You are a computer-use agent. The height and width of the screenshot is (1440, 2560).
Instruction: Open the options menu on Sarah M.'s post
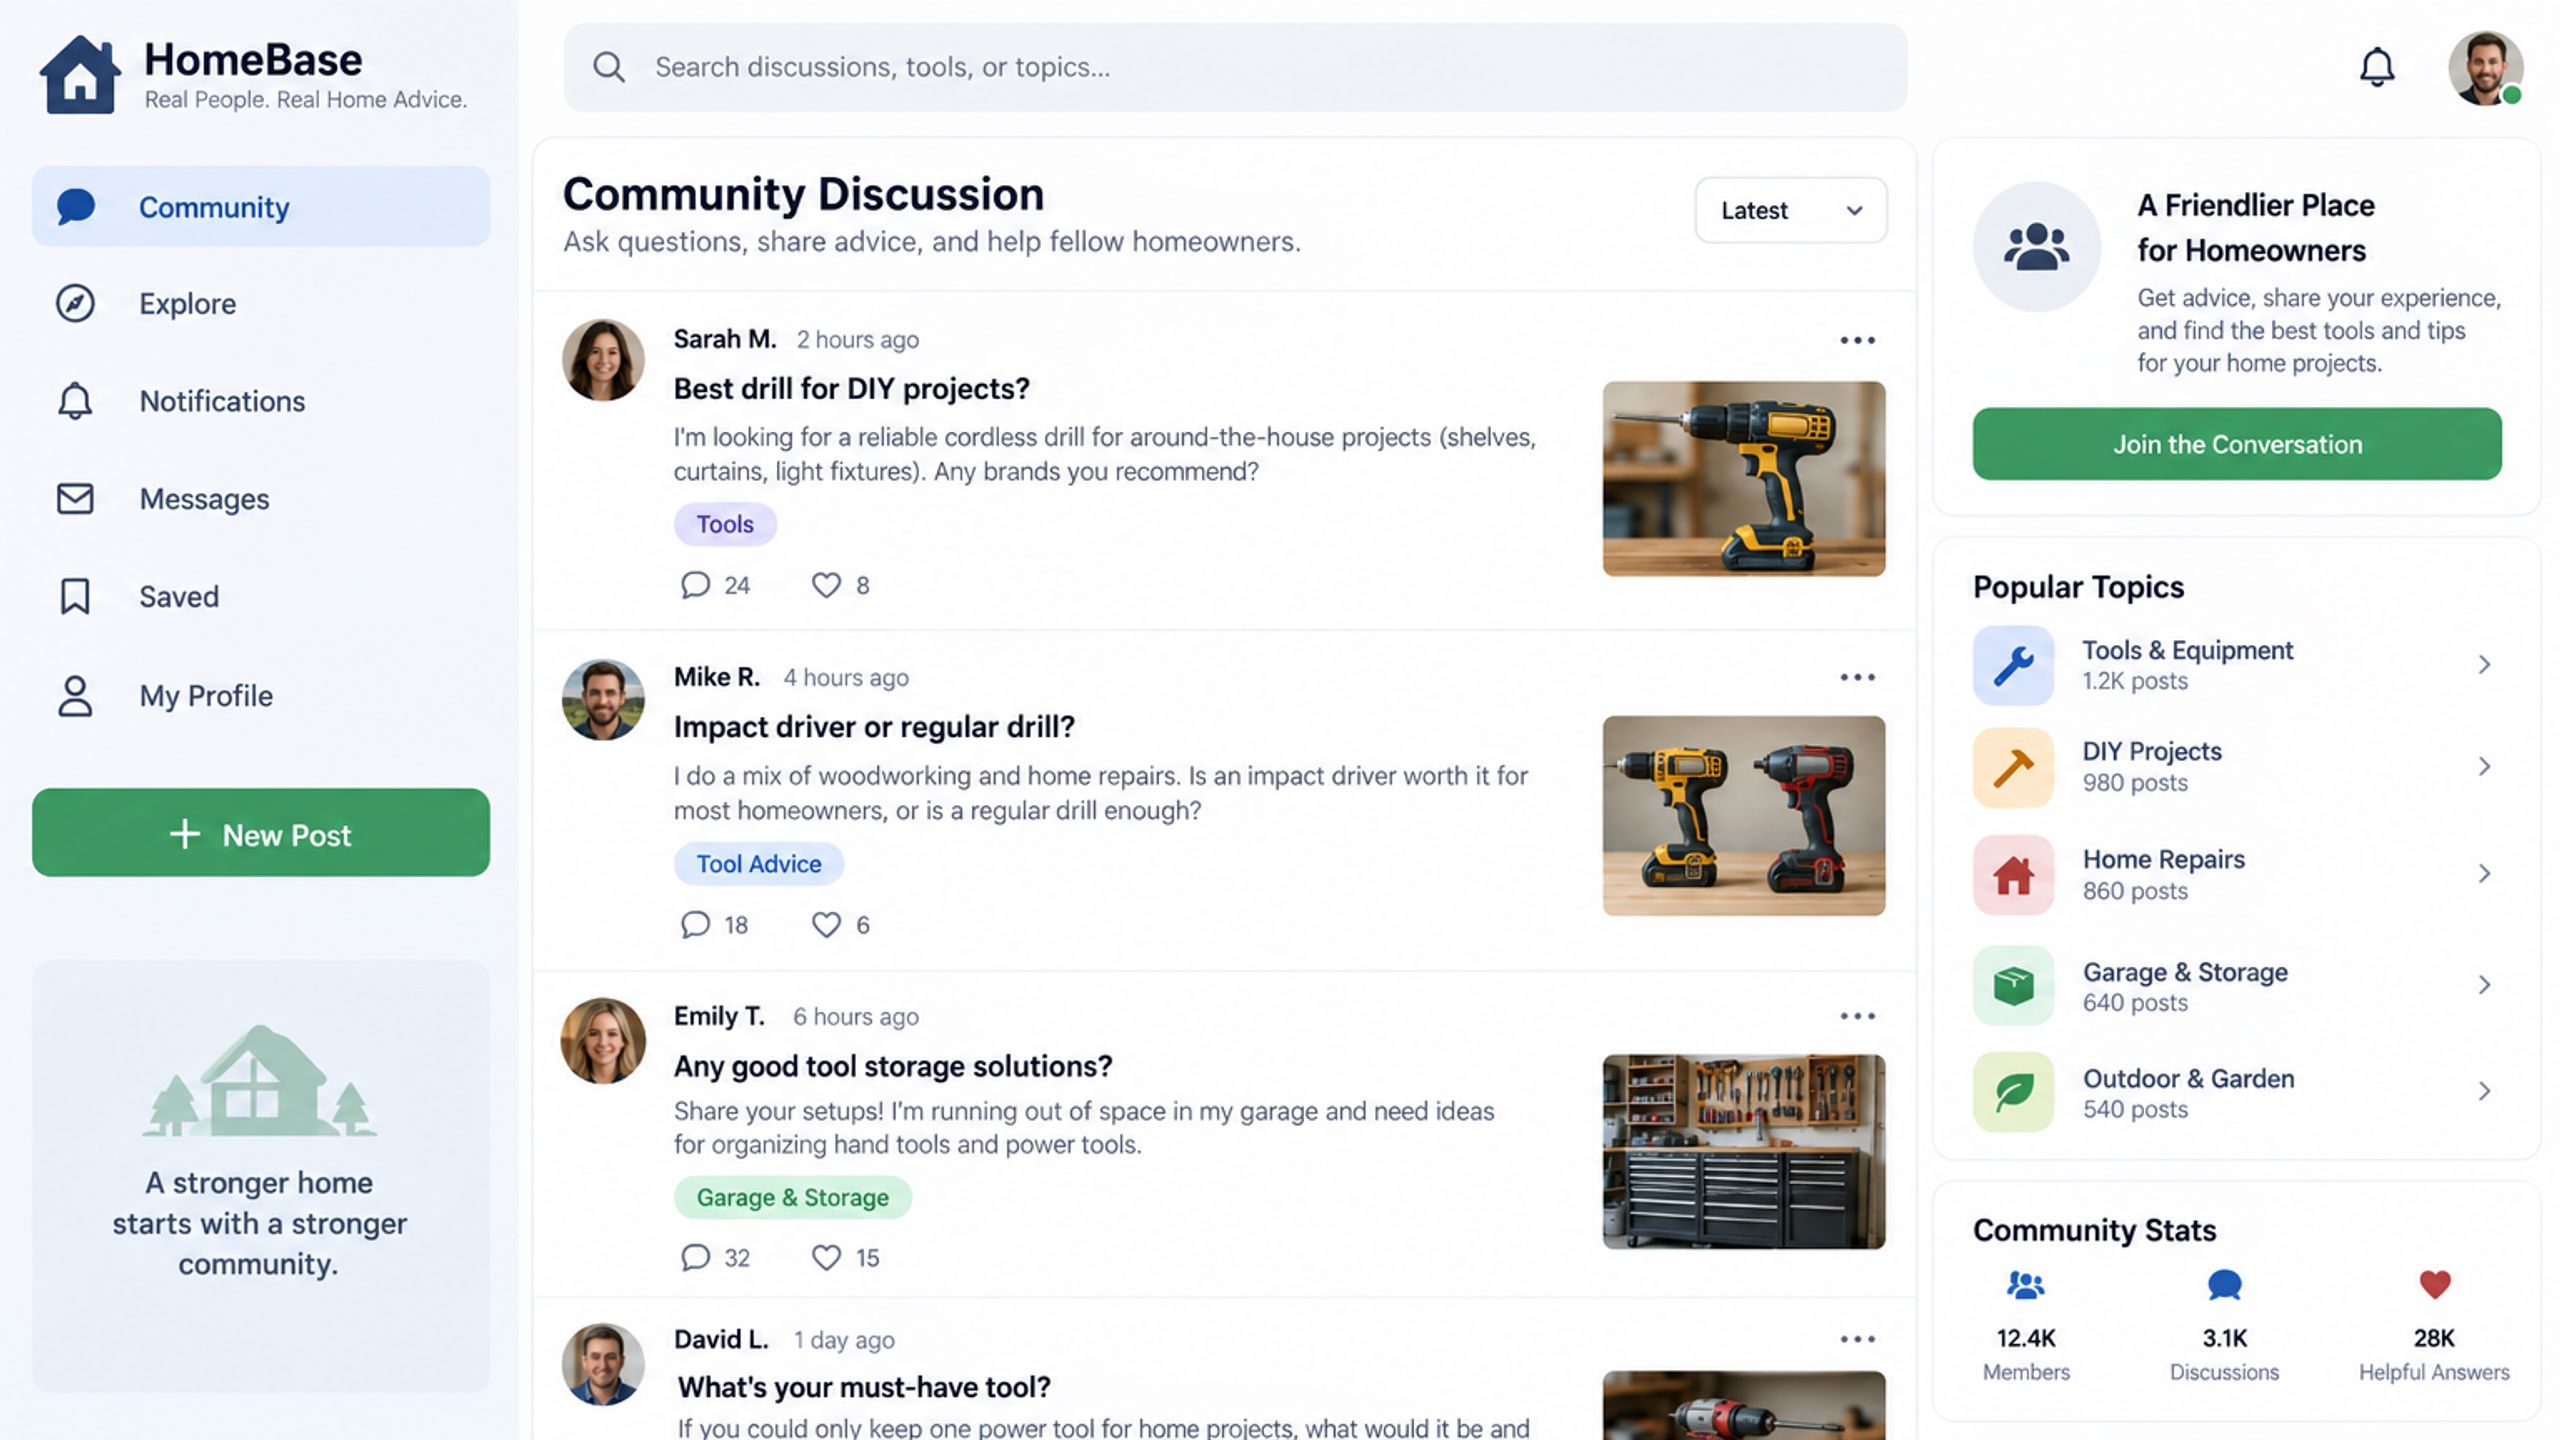pyautogui.click(x=1857, y=340)
